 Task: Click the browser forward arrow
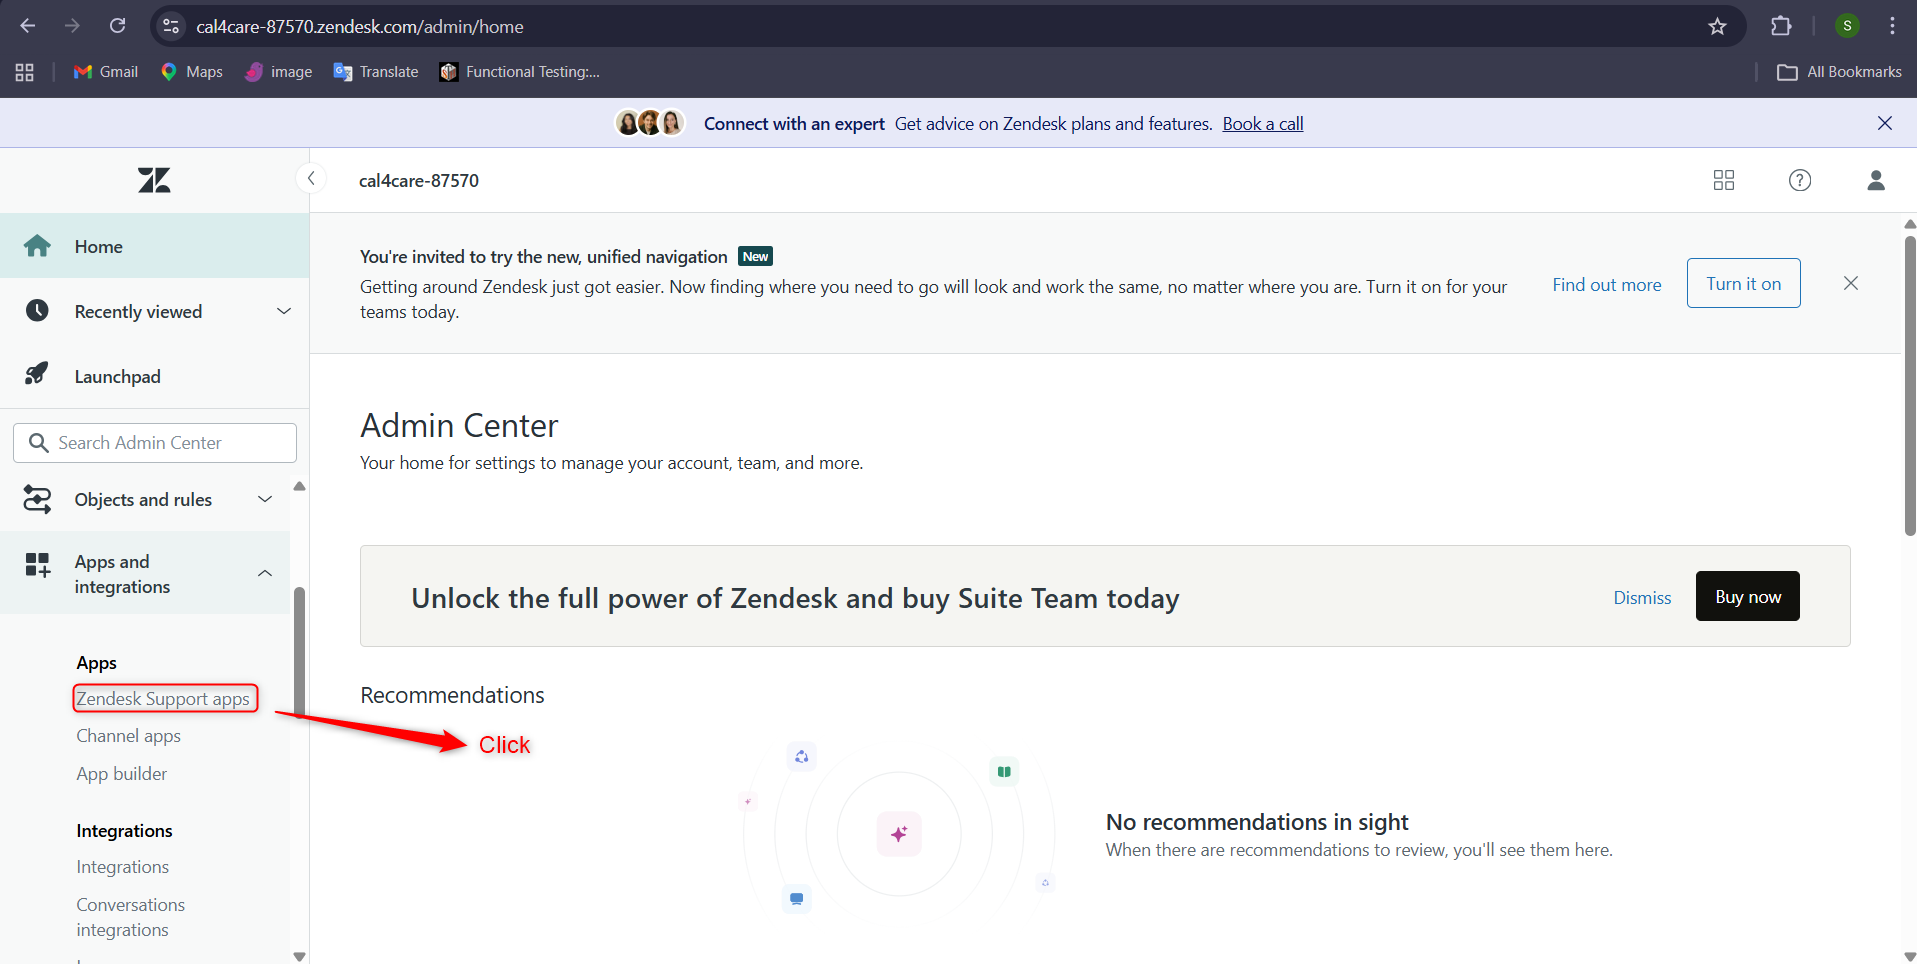pyautogui.click(x=72, y=26)
